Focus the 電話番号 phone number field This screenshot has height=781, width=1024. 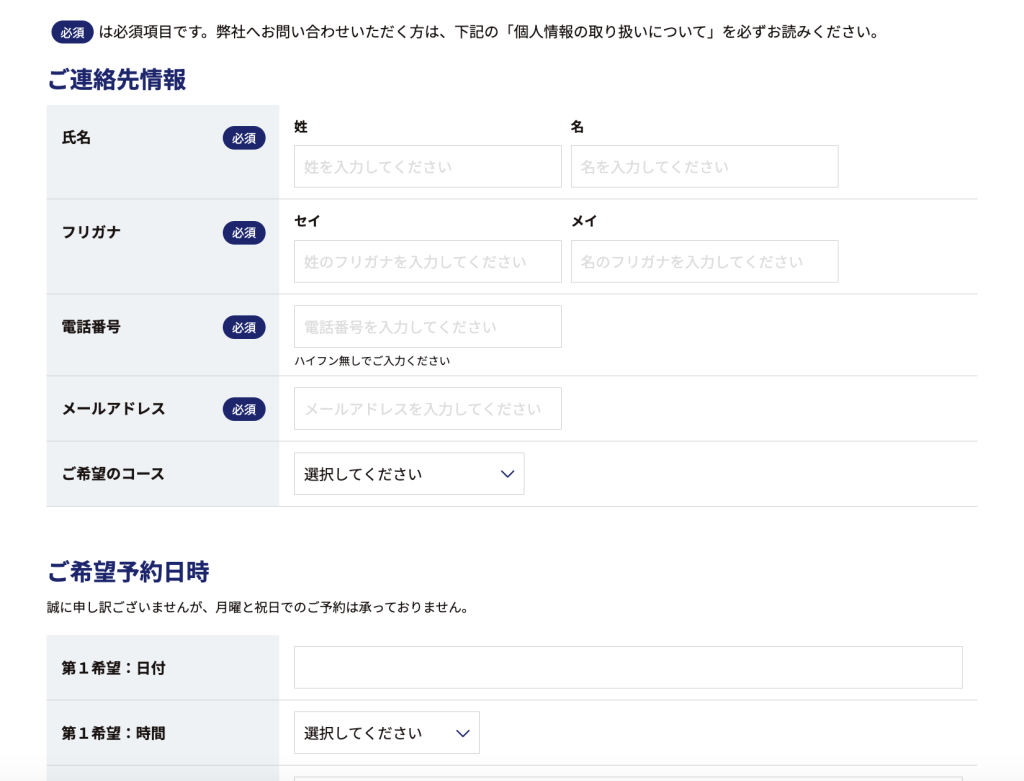coord(427,327)
